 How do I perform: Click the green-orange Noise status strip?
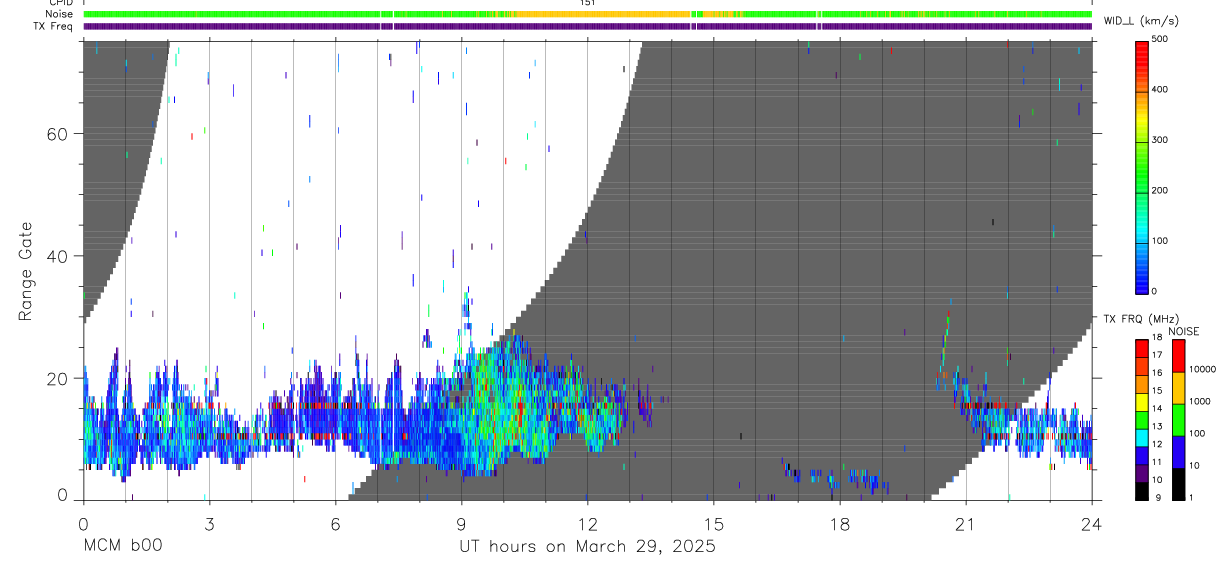588,14
